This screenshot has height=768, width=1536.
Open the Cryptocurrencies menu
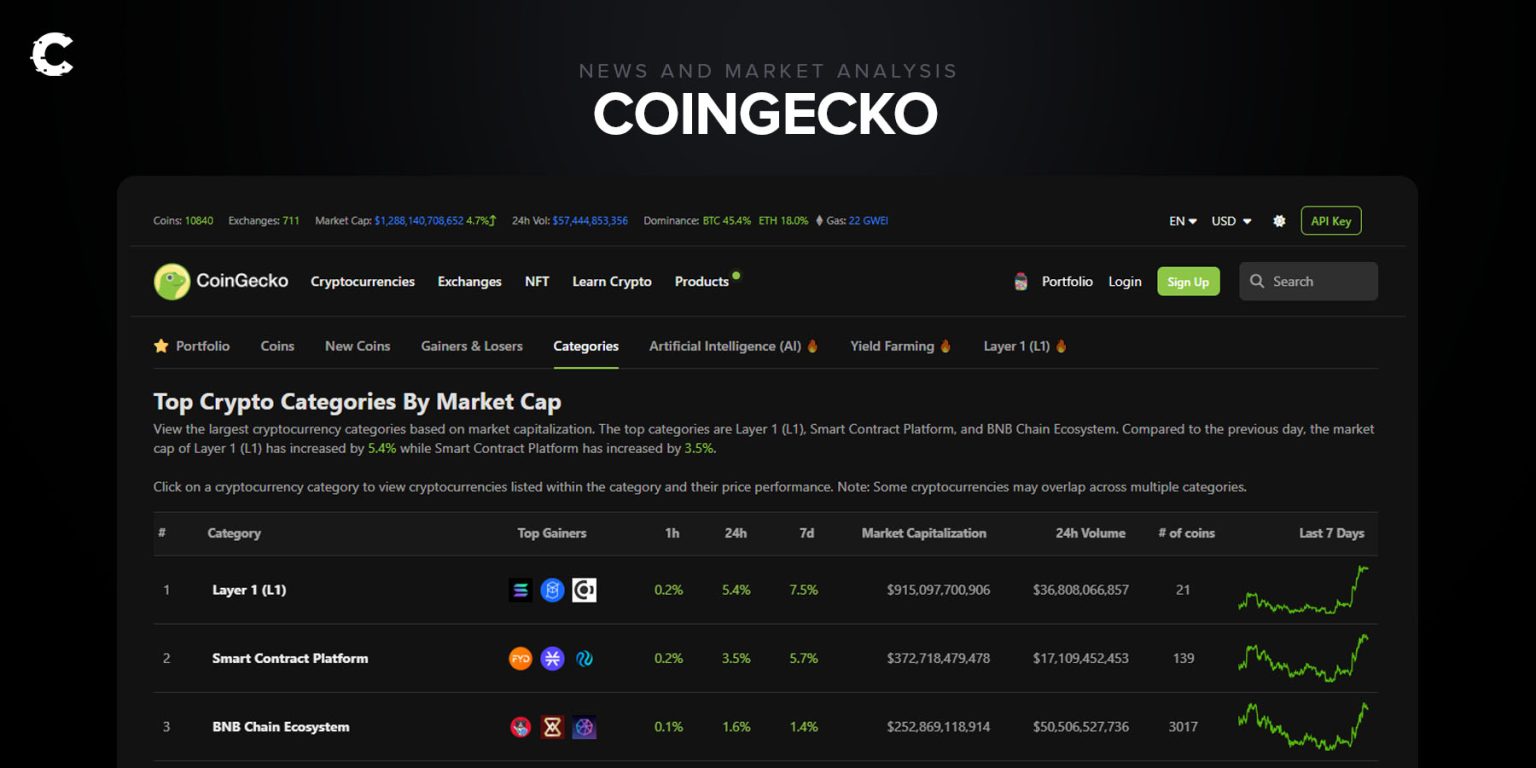point(362,282)
